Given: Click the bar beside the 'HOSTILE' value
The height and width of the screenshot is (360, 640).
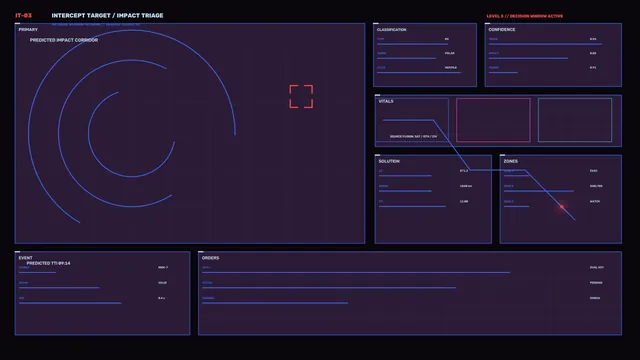Looking at the screenshot, I should tap(419, 73).
